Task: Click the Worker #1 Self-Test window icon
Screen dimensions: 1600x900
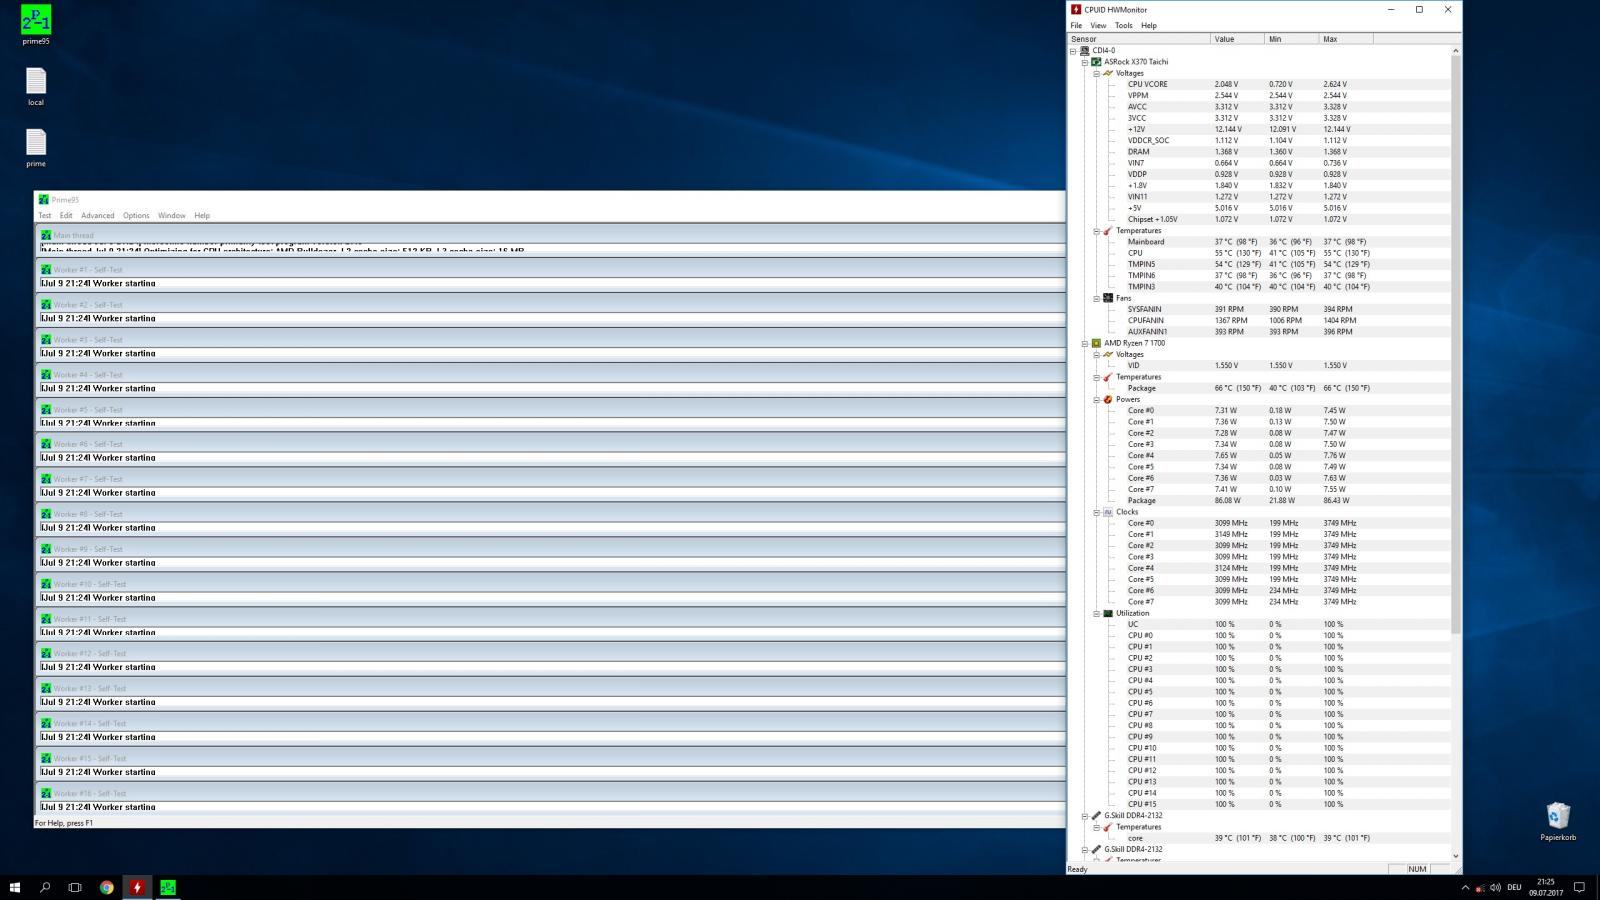Action: 46,269
